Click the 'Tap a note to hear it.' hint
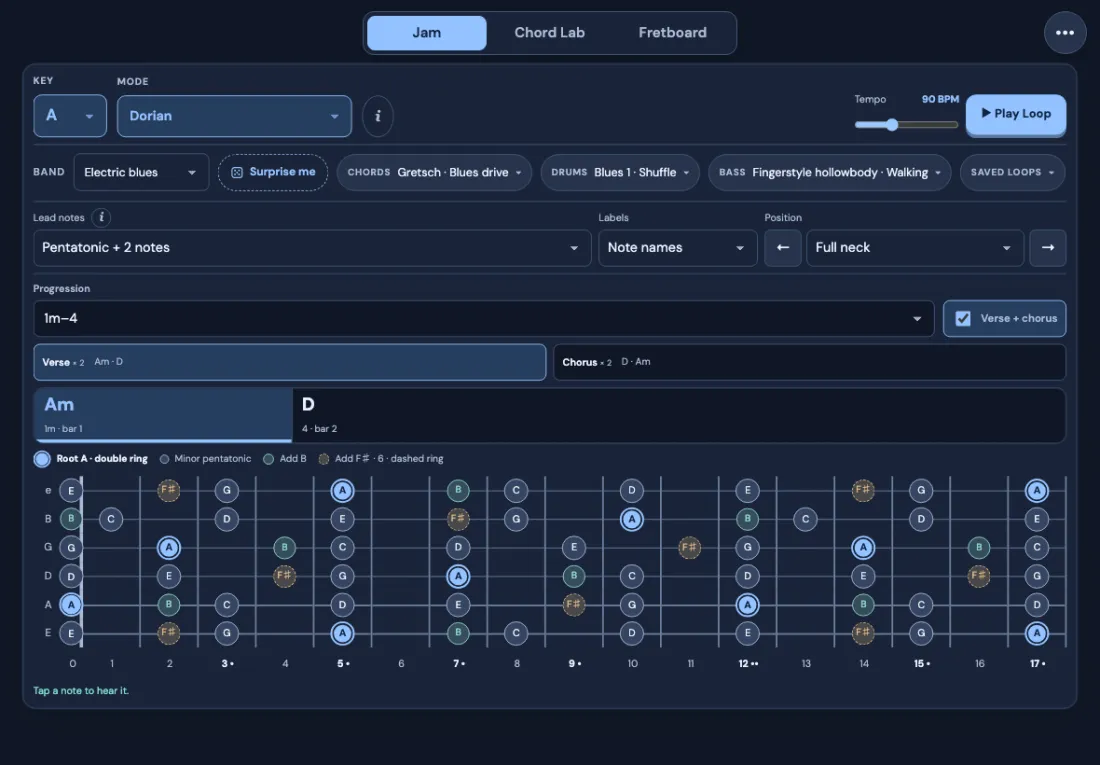 coord(81,691)
